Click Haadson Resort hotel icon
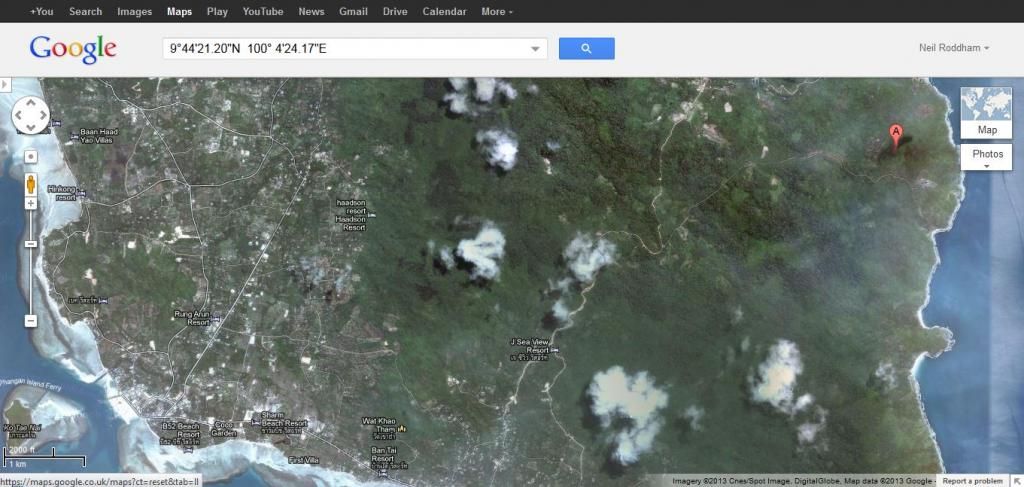This screenshot has width=1024, height=487. coord(372,215)
